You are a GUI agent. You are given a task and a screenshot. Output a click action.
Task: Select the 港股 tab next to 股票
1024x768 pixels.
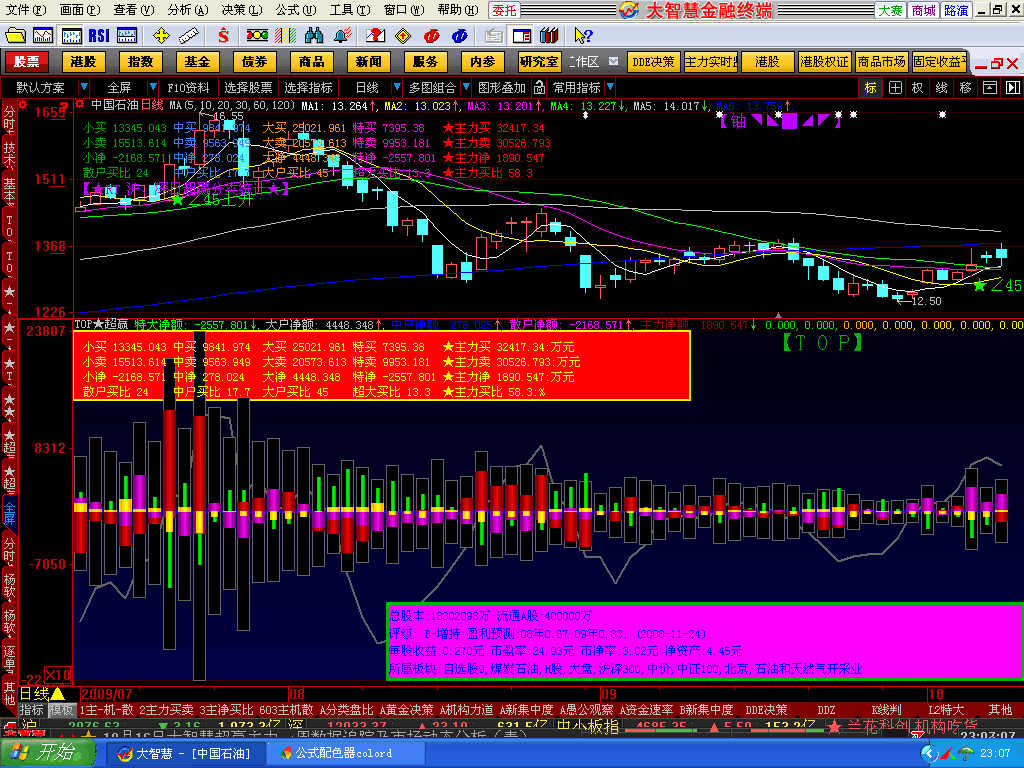pos(84,61)
